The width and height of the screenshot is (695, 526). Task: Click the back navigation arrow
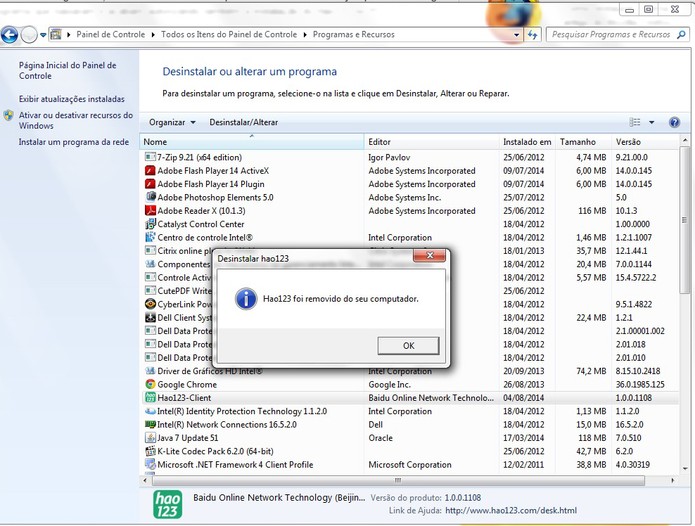click(x=9, y=35)
